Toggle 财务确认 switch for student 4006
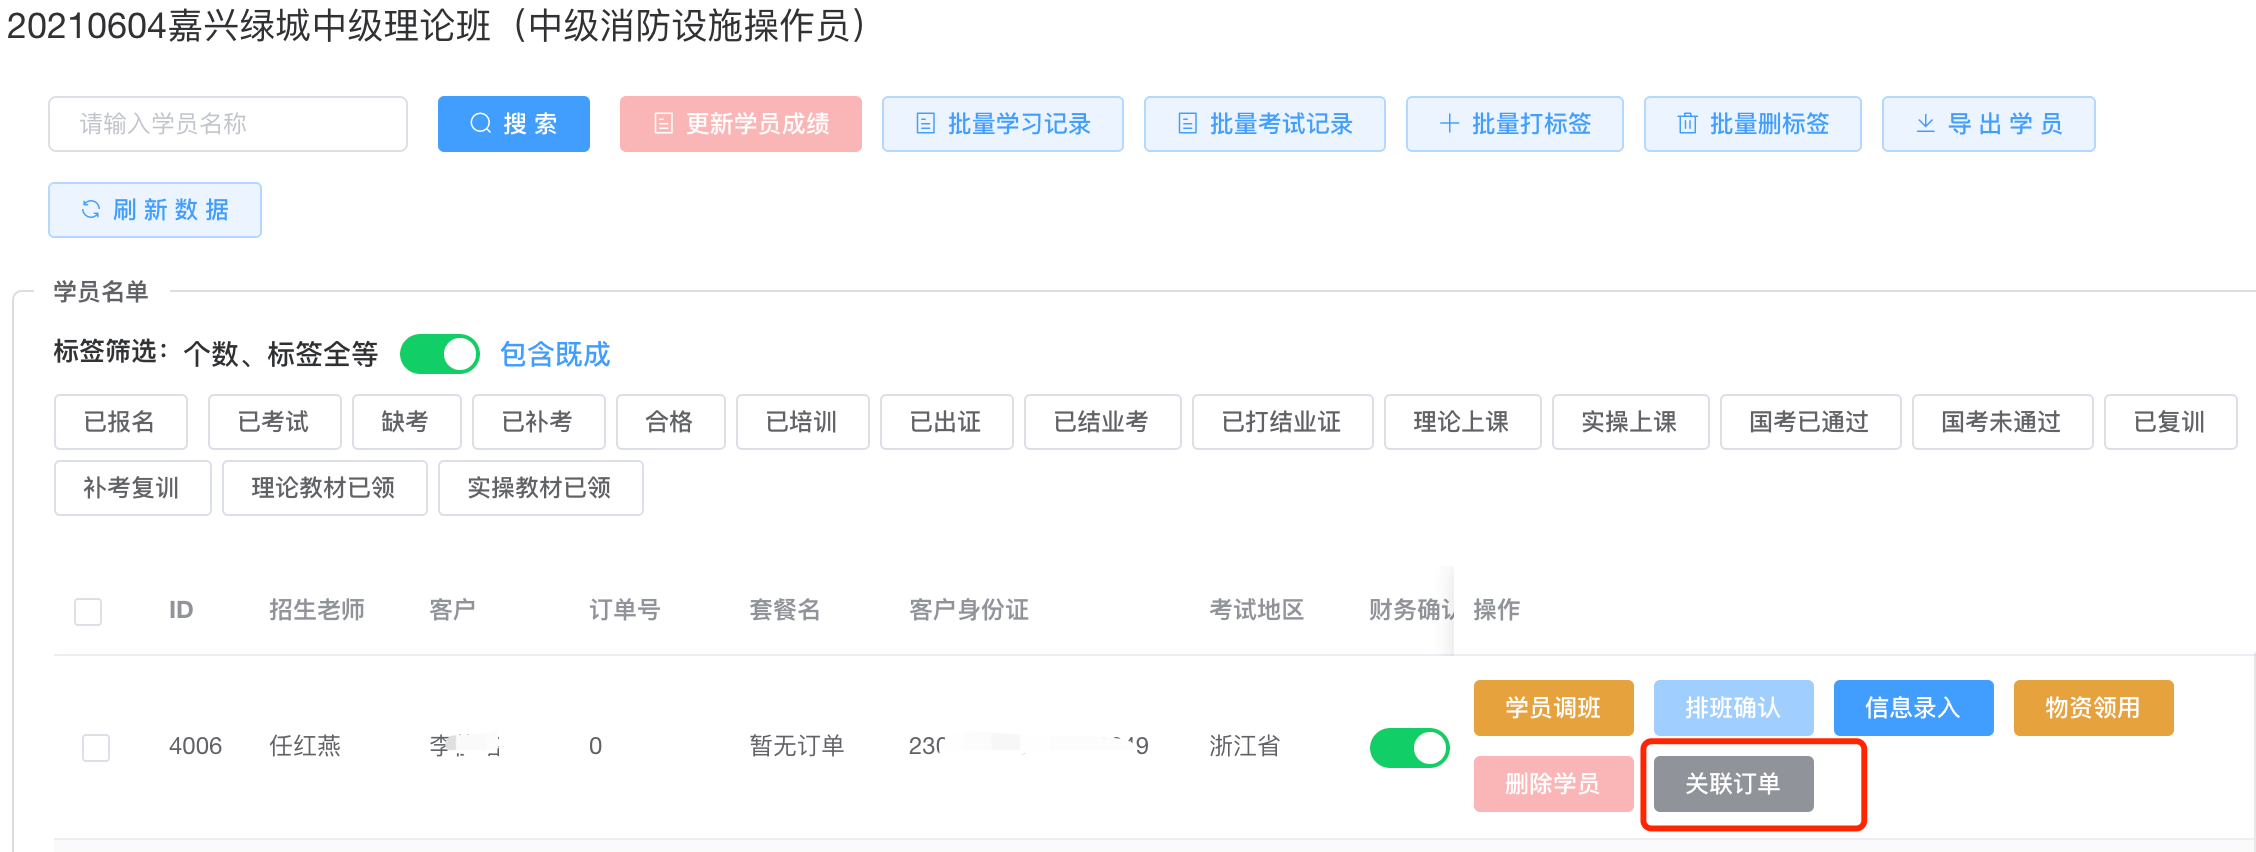The width and height of the screenshot is (2256, 852). tap(1409, 748)
